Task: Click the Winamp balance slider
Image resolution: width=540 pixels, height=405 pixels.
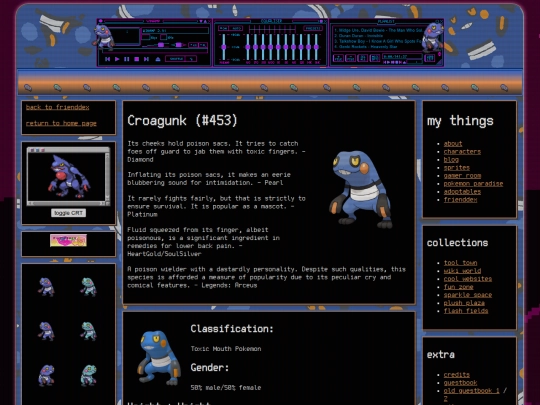Action: click(178, 45)
